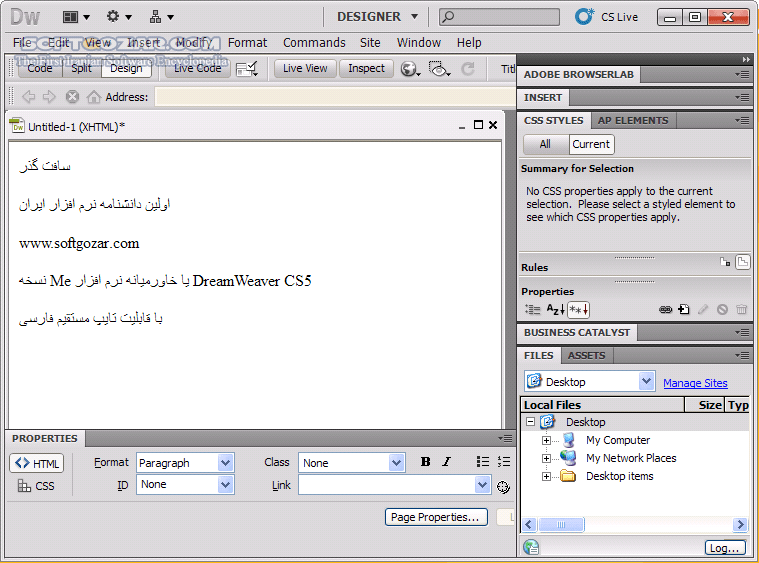This screenshot has width=759, height=563.
Task: Click the Ordered List icon
Action: point(504,462)
